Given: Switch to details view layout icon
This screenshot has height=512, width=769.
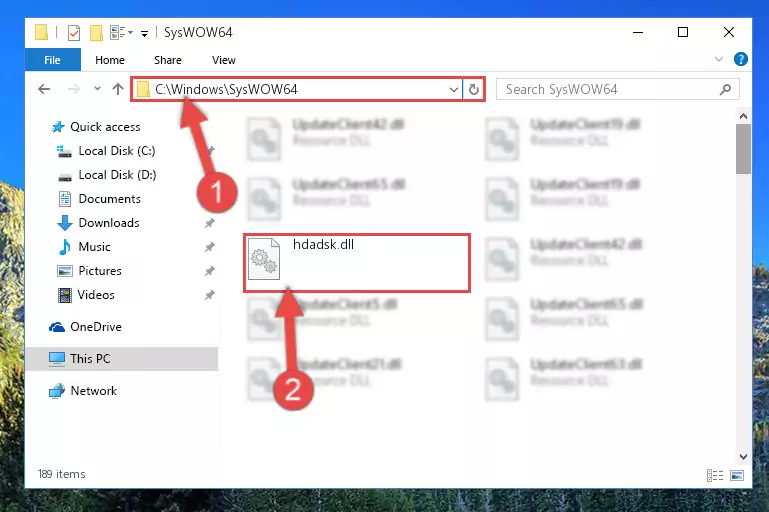Looking at the screenshot, I should click(x=715, y=475).
